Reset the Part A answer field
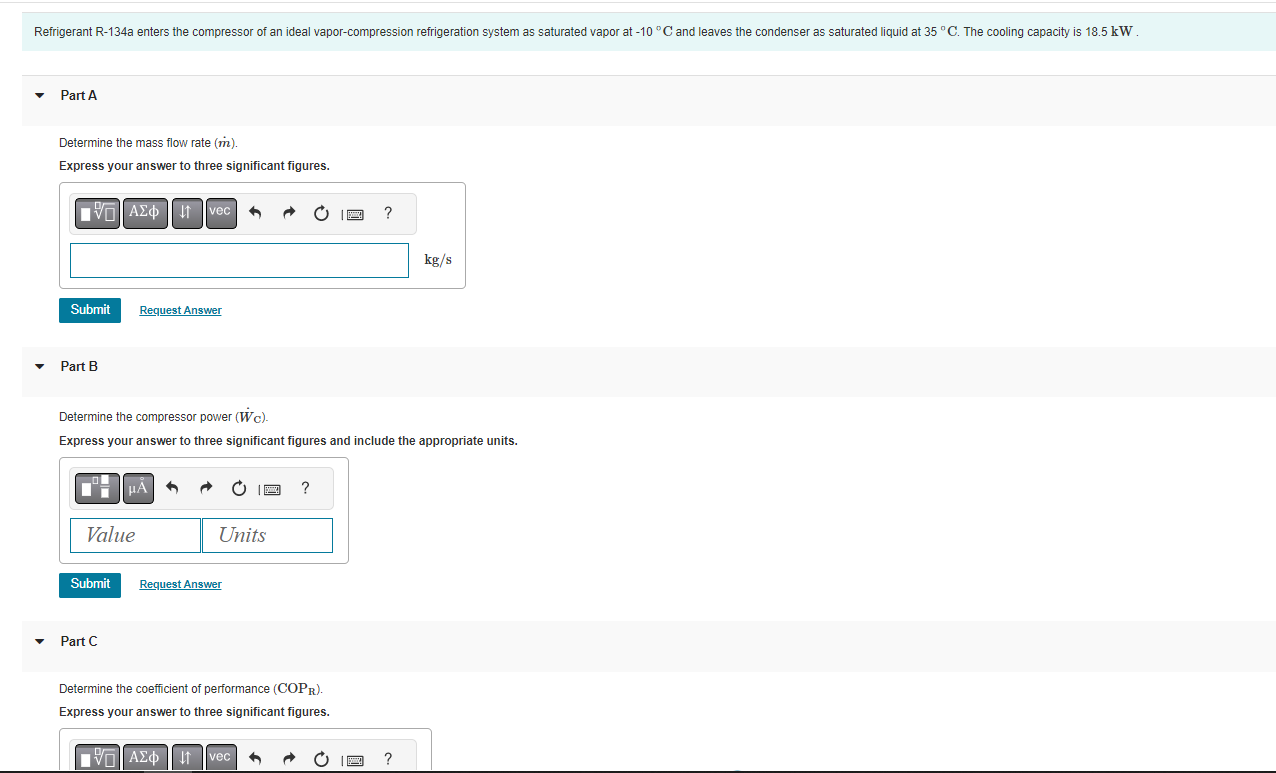 point(321,213)
